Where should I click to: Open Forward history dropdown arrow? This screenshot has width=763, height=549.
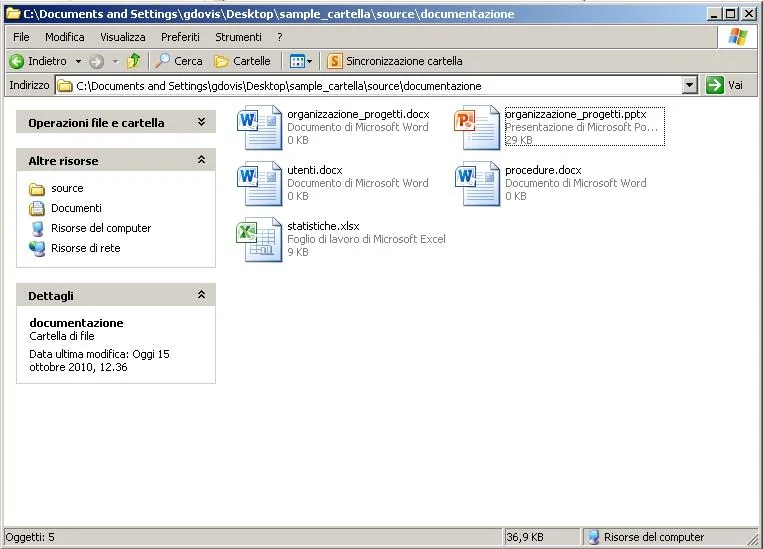tap(115, 61)
